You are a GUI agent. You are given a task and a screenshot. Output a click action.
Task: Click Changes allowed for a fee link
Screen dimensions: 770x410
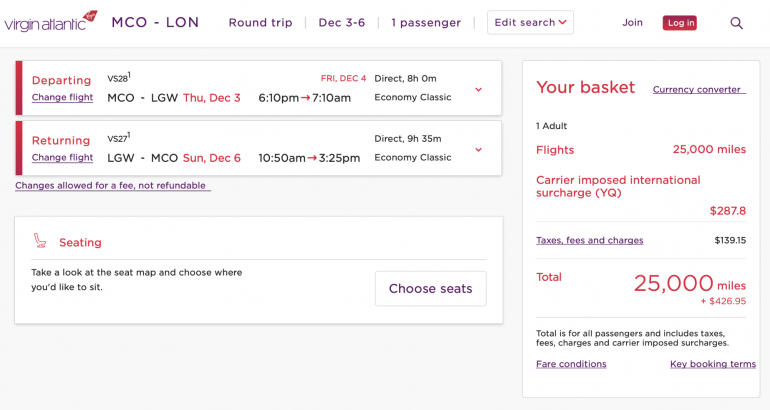click(111, 185)
